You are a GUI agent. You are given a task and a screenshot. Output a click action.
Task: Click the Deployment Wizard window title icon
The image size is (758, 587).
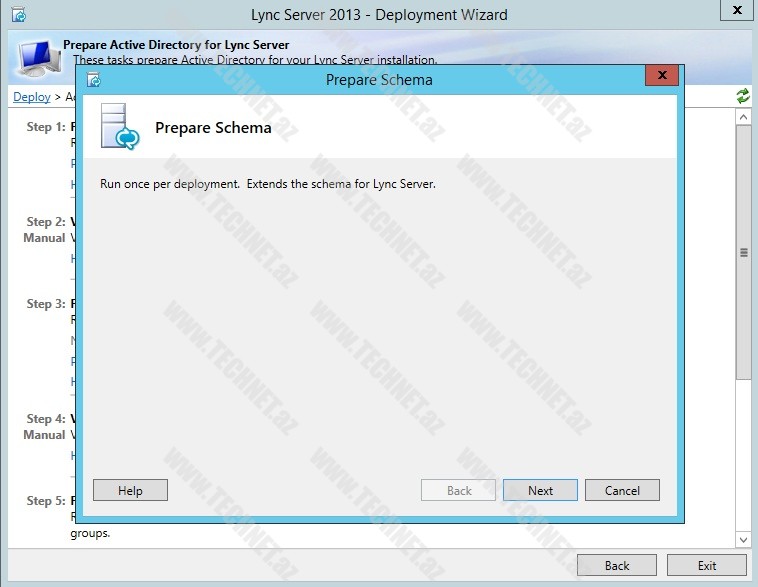click(19, 15)
